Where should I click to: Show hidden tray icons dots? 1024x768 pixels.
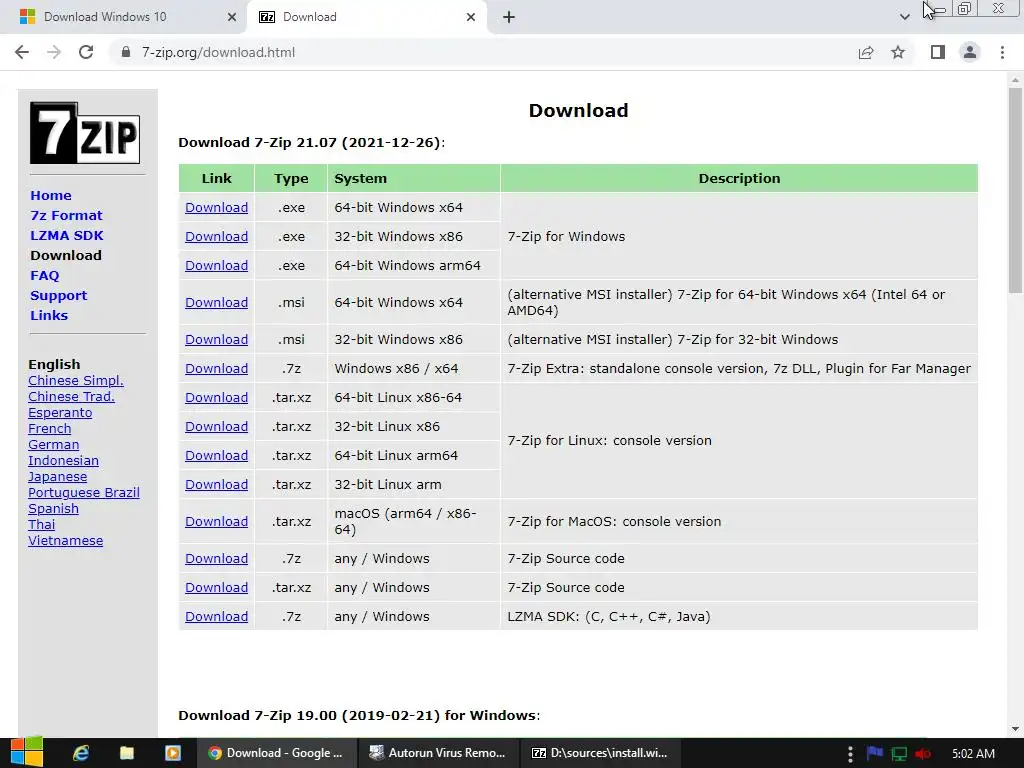[x=850, y=754]
